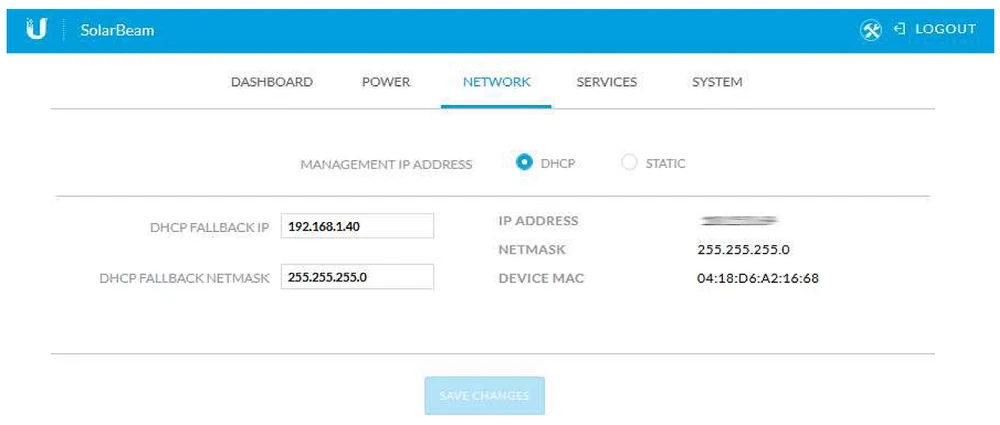The width and height of the screenshot is (1000, 425).
Task: Switch to the Dashboard tab
Action: (x=271, y=82)
